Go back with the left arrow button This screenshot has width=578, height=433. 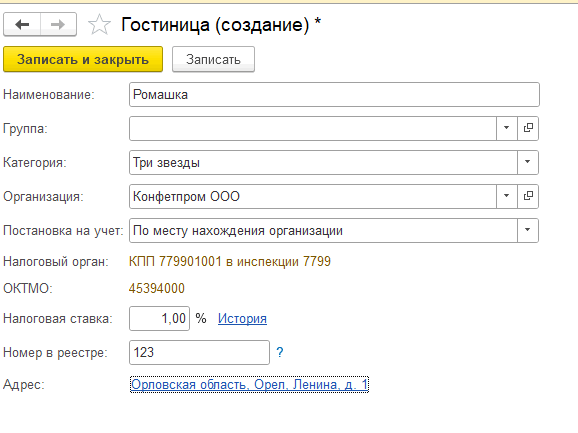tap(22, 24)
